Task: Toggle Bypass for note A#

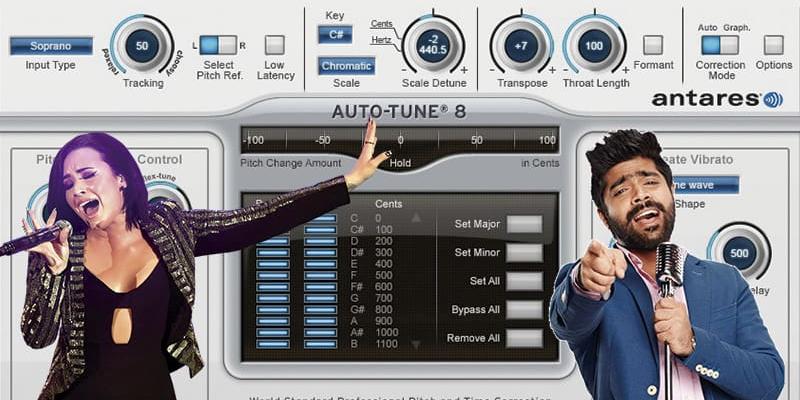Action: (x=272, y=333)
